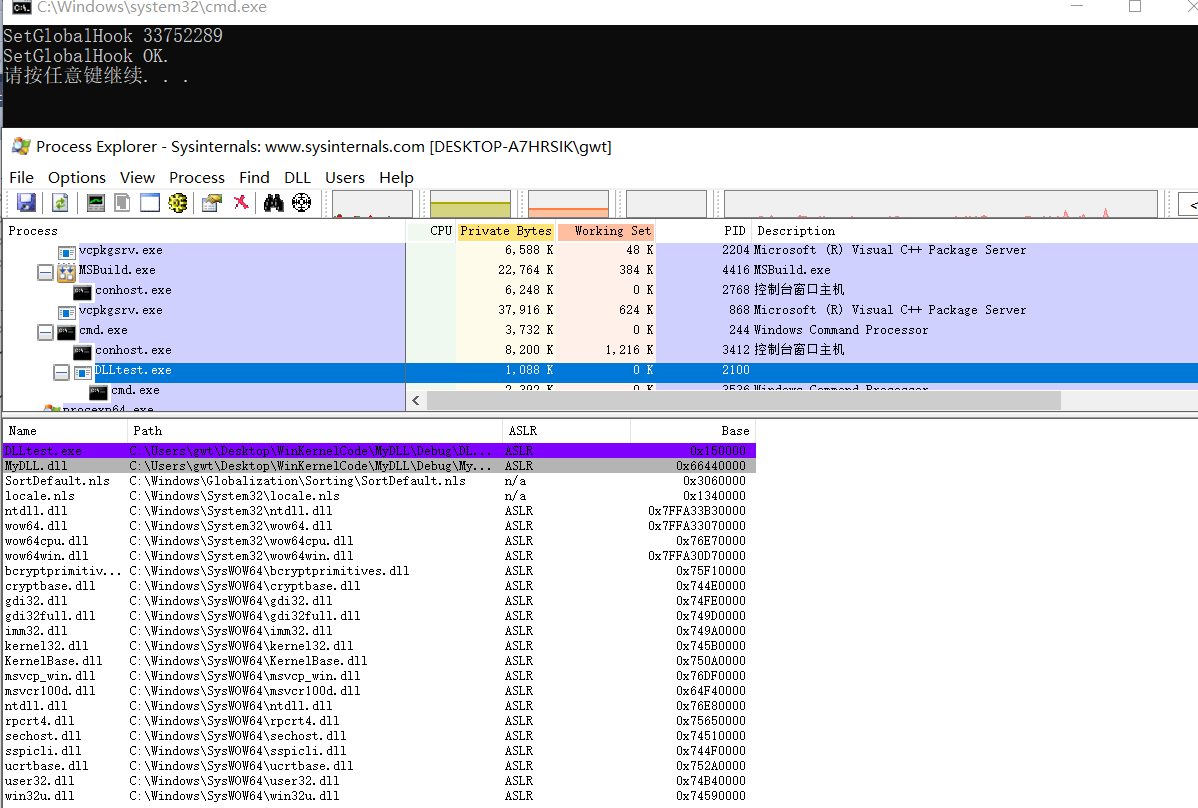Screen dimensions: 1198x808
Task: Collapse the MSBuild.exe tree node
Action: (45, 271)
